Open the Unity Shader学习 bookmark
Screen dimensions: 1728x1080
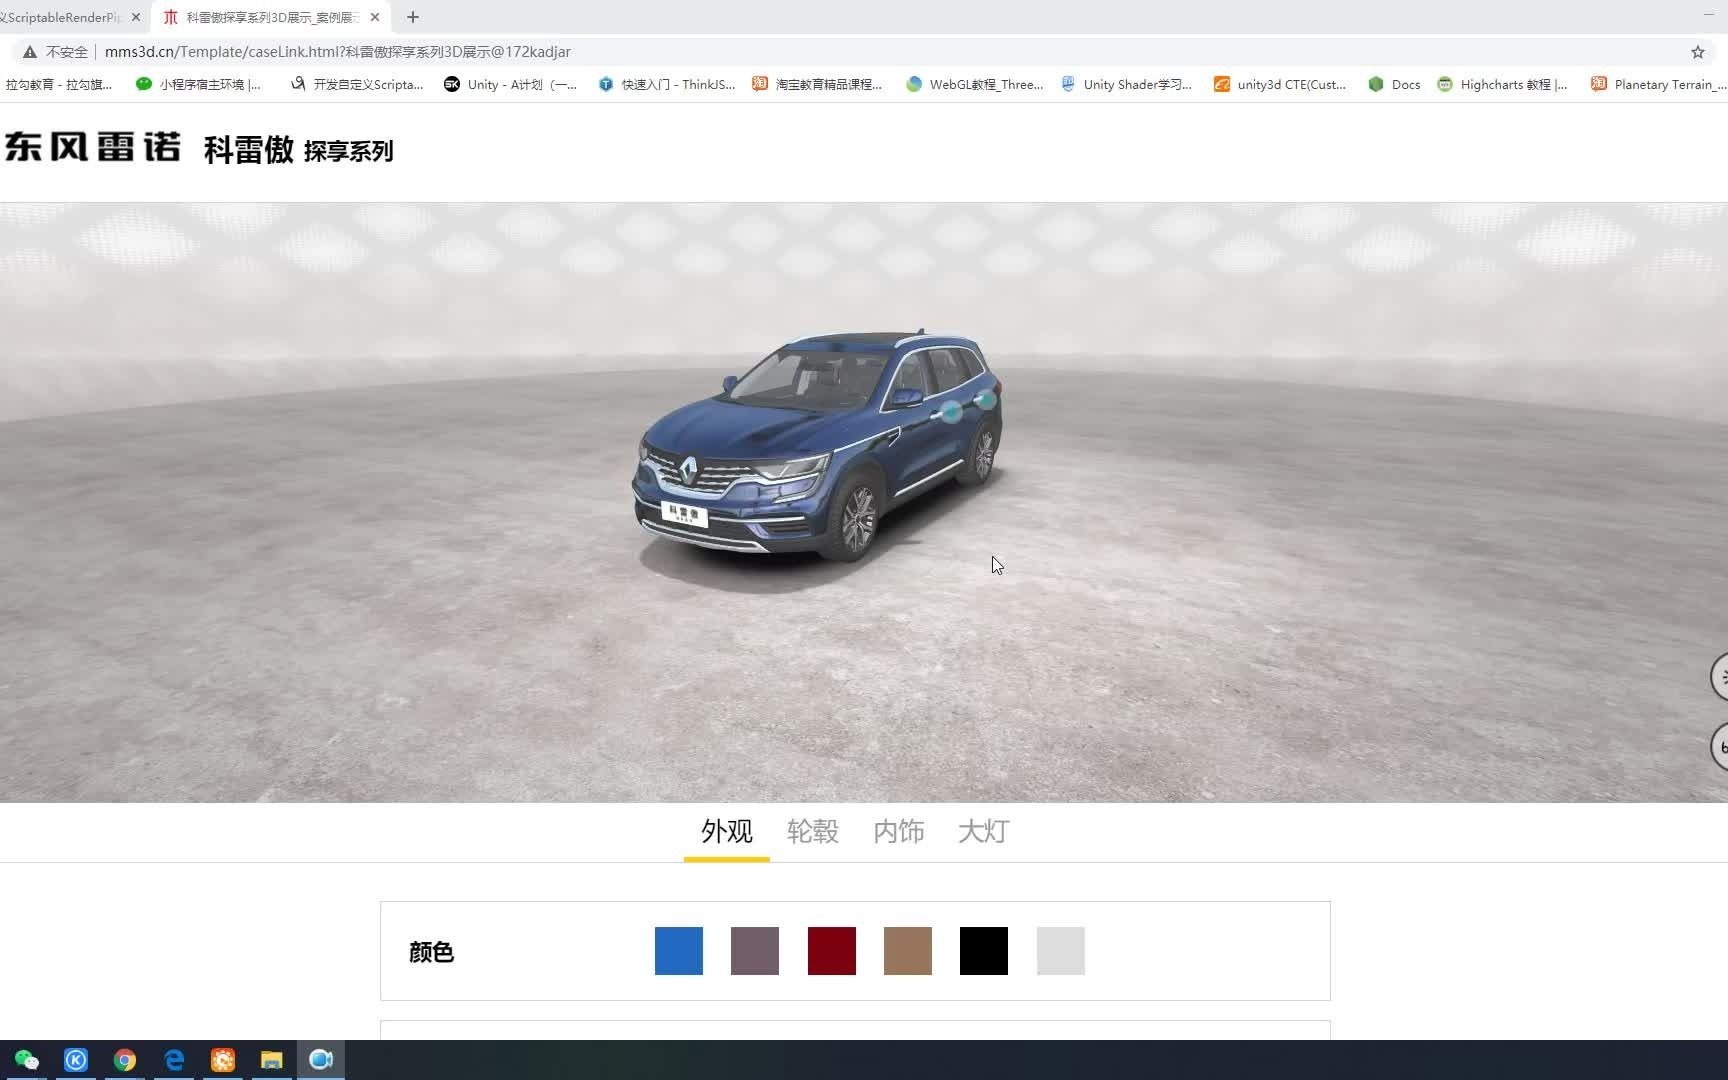tap(1127, 84)
